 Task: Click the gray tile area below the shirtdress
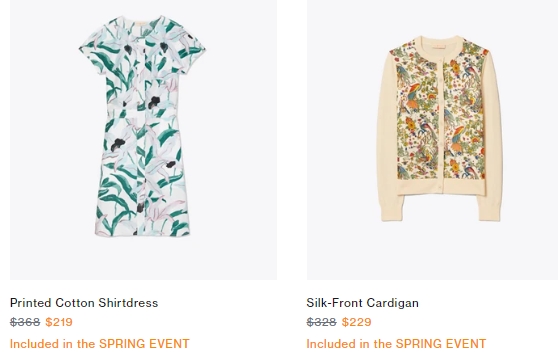[x=143, y=259]
